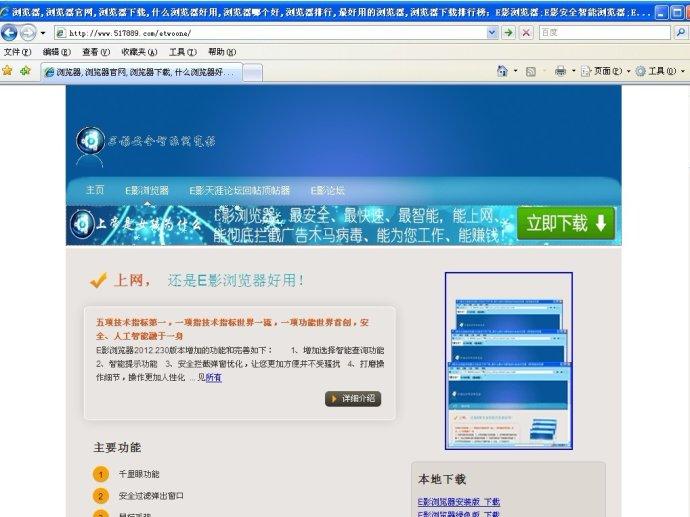The height and width of the screenshot is (517, 690).
Task: Open E影天涯论坛回帖顶帖器 navigation link
Action: pyautogui.click(x=240, y=190)
